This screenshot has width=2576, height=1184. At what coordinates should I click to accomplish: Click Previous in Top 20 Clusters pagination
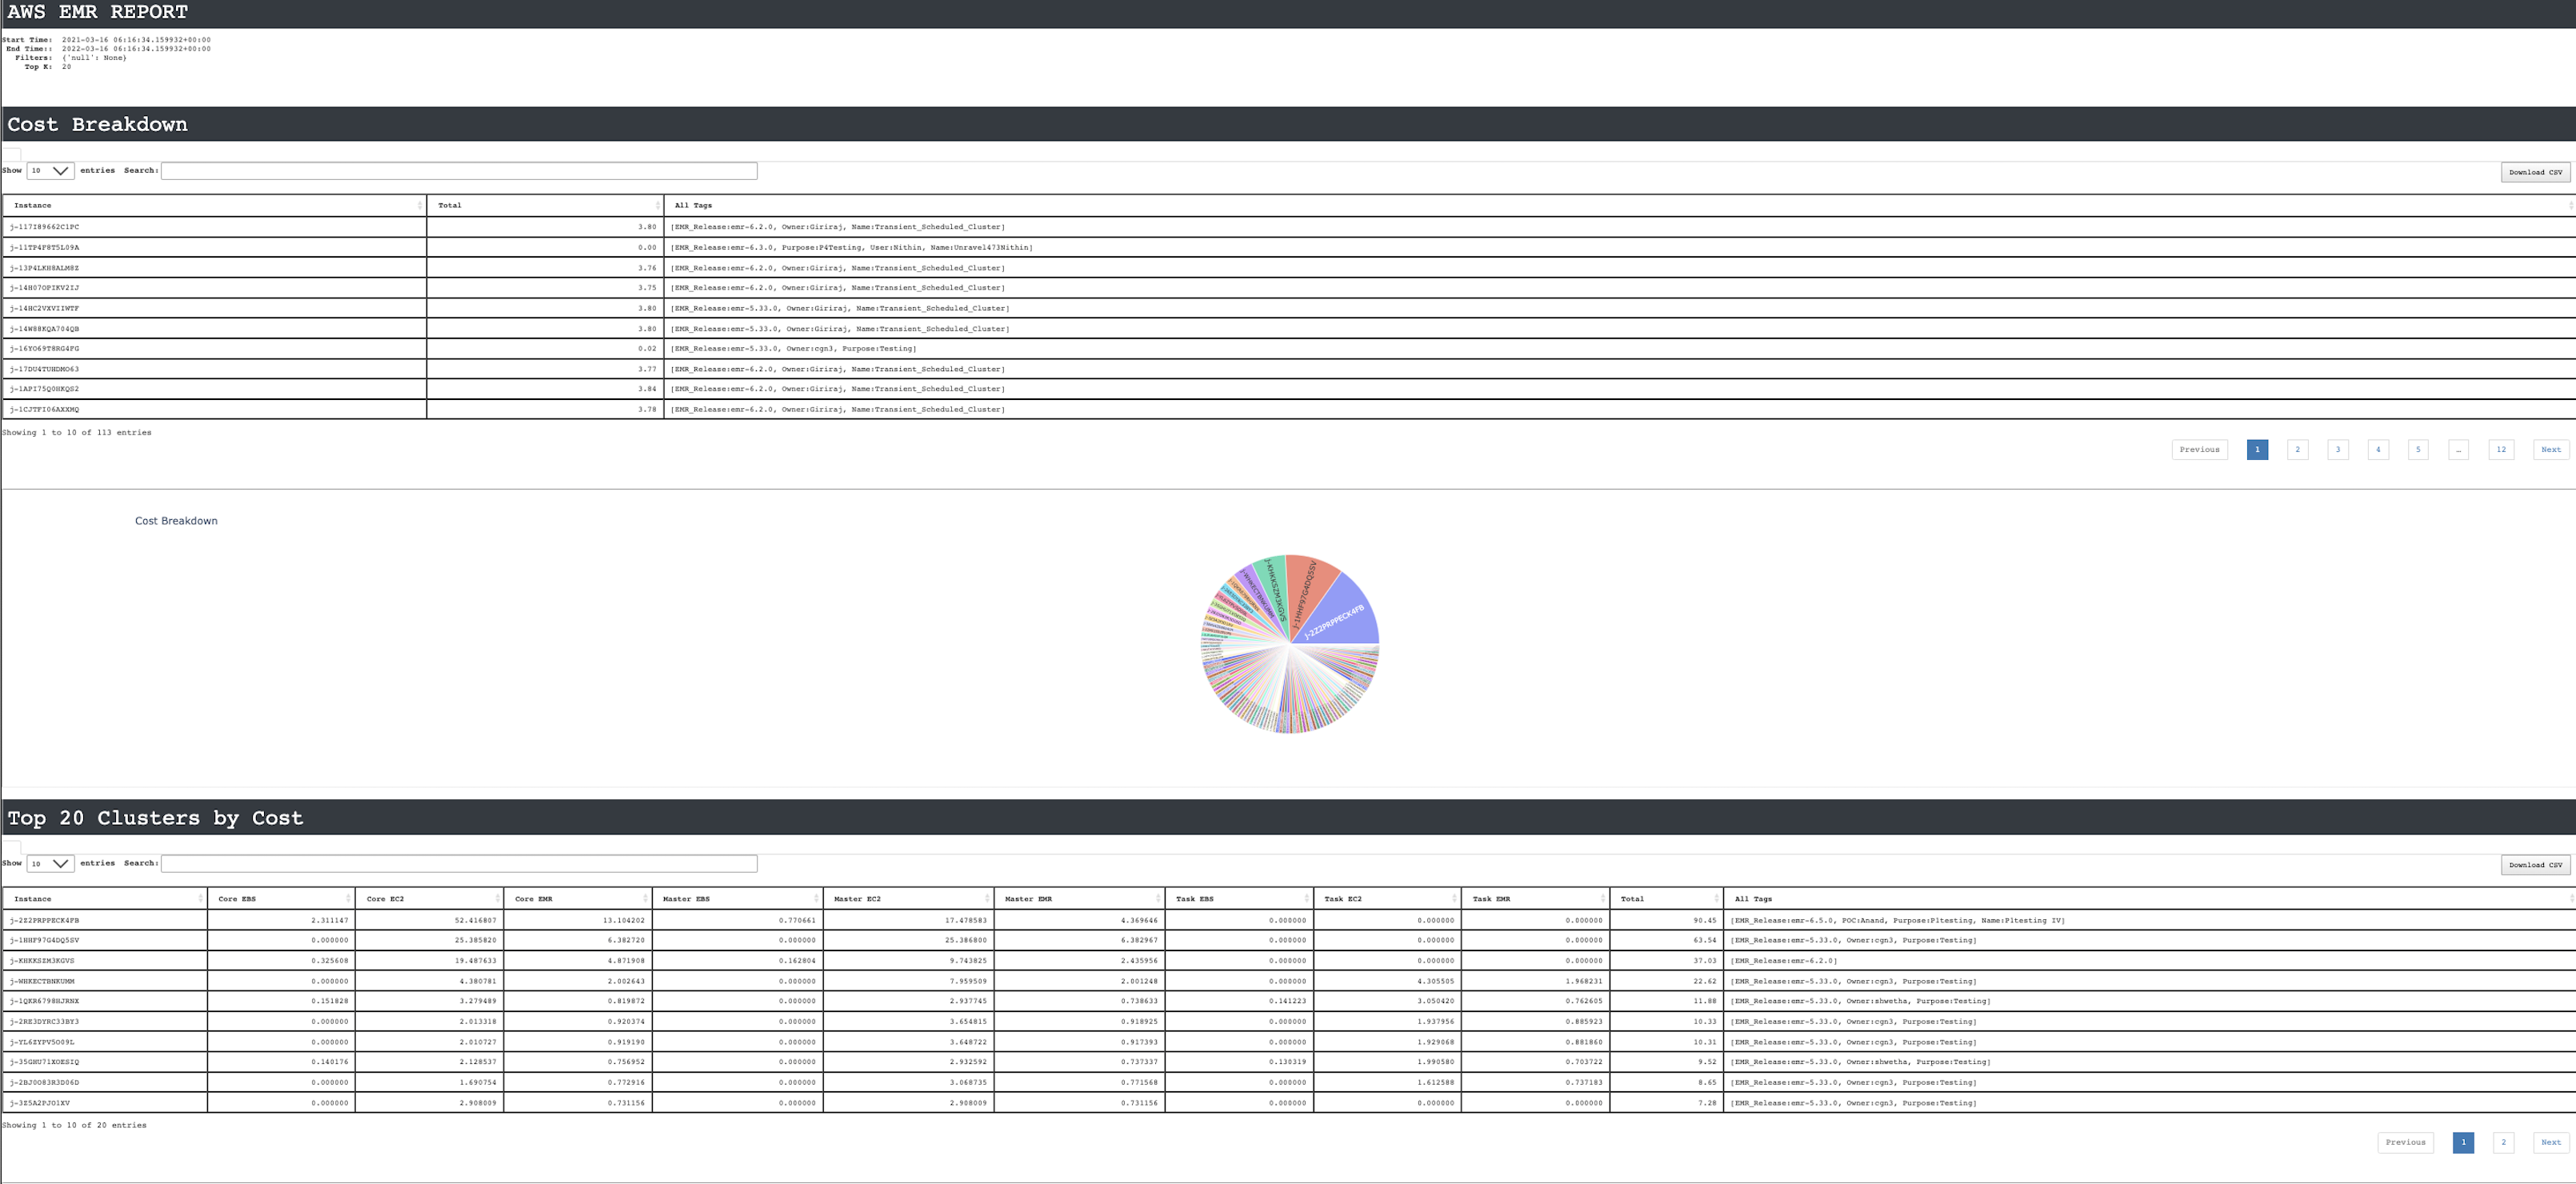(2405, 1143)
